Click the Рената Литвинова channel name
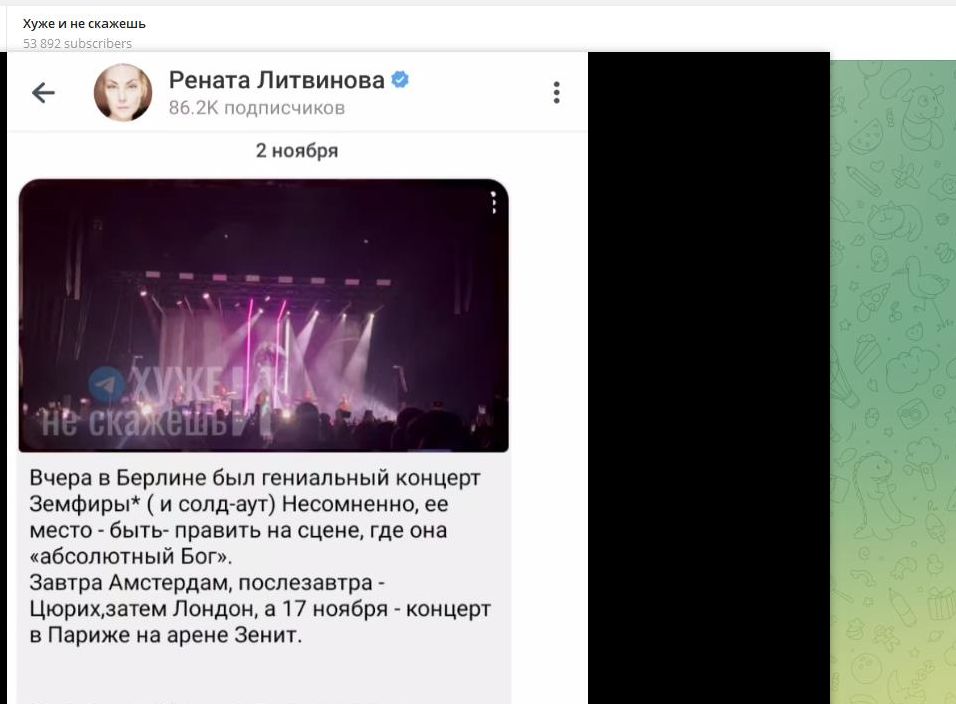This screenshot has height=704, width=956. 277,80
